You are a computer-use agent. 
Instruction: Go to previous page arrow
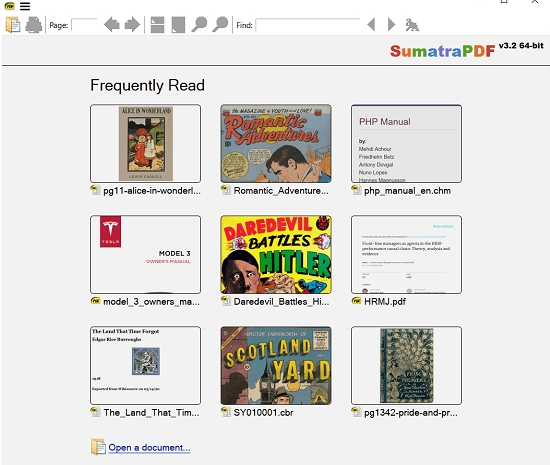click(x=112, y=25)
